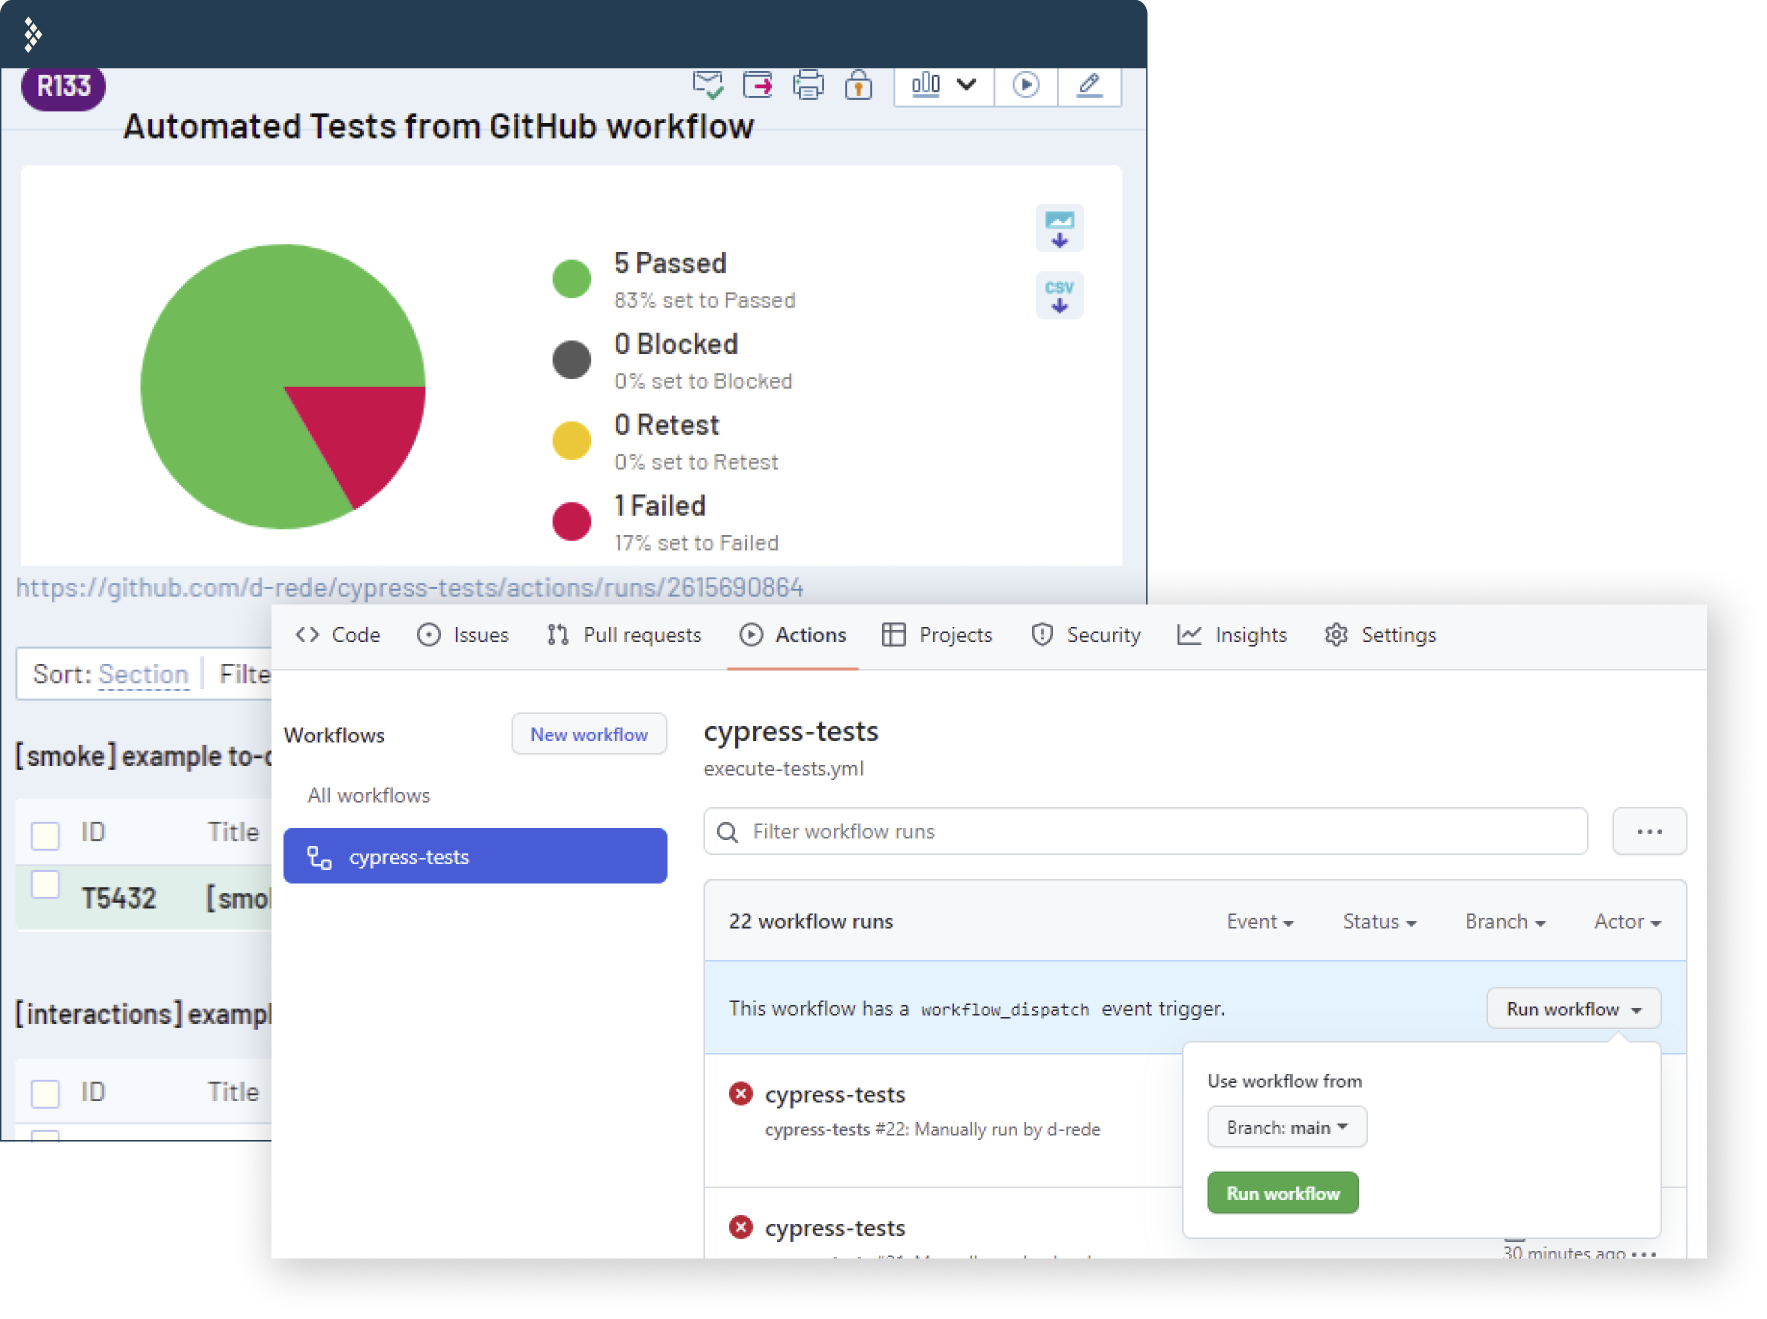Click the grey Blocked legend swatch
This screenshot has width=1767, height=1319.
click(x=571, y=359)
